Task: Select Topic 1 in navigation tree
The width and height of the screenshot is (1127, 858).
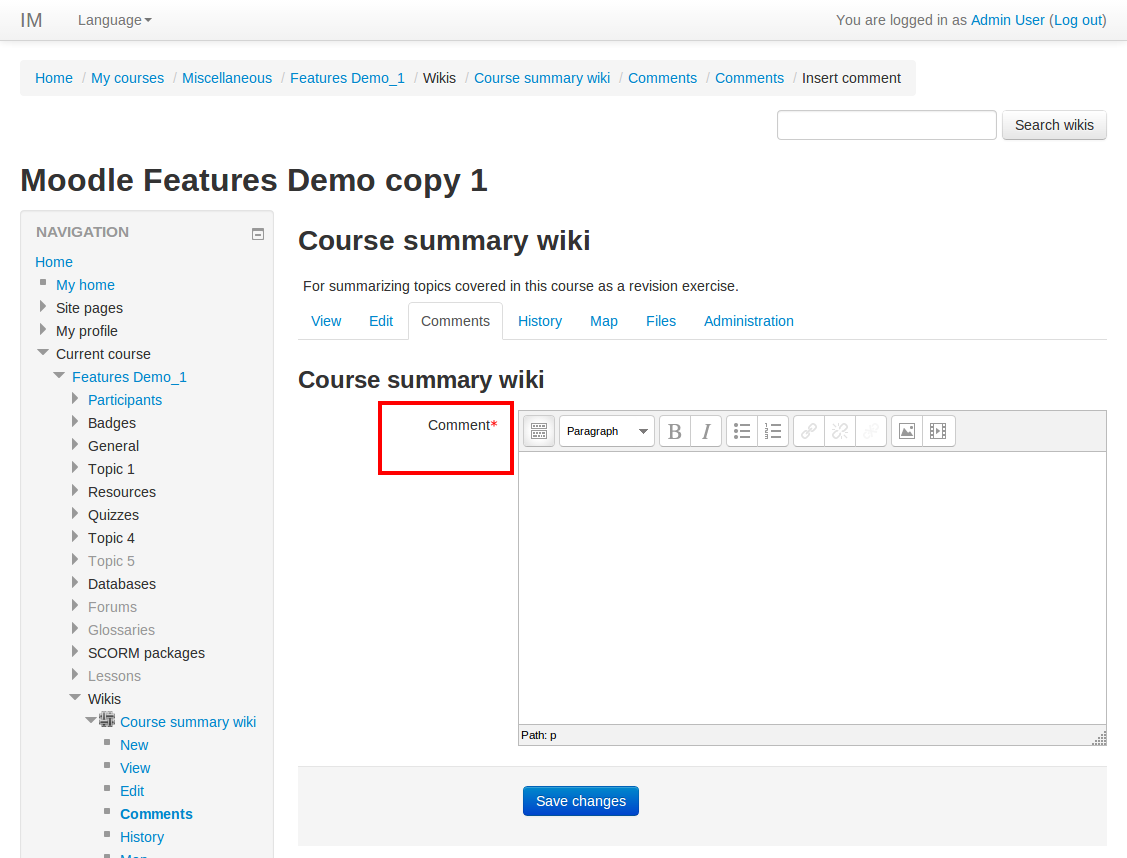Action: pos(111,469)
